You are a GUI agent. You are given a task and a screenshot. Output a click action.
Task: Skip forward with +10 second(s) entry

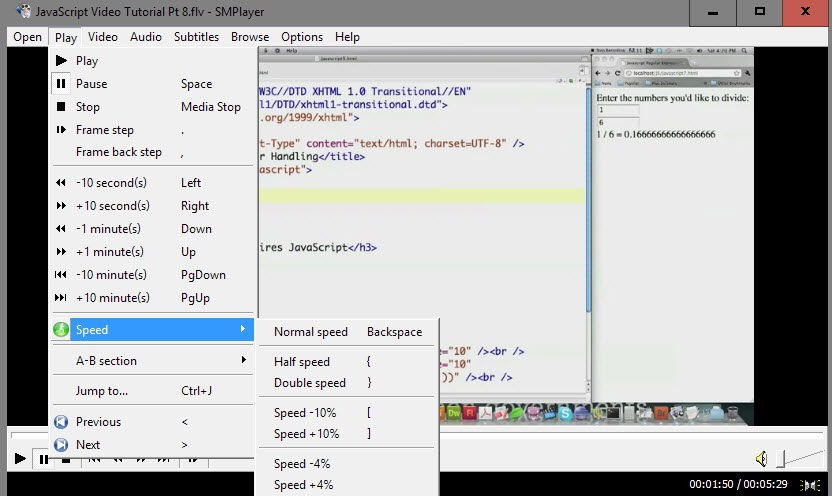(x=153, y=206)
